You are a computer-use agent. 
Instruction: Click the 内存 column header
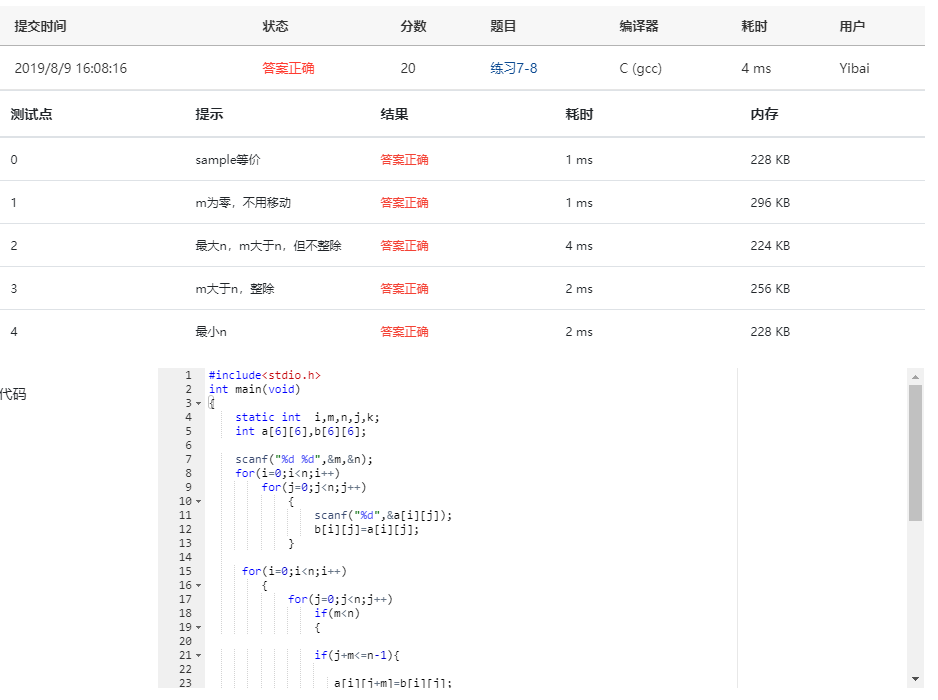764,114
